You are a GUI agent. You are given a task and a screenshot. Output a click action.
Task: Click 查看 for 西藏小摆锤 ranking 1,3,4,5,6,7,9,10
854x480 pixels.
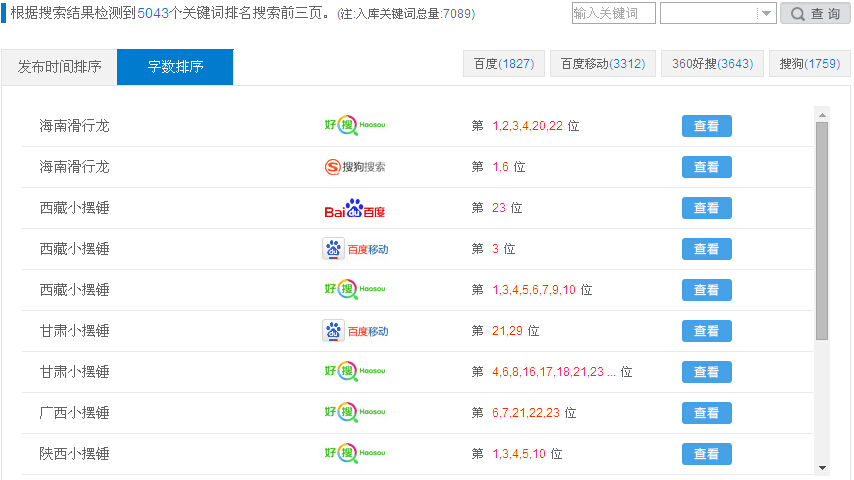[706, 290]
